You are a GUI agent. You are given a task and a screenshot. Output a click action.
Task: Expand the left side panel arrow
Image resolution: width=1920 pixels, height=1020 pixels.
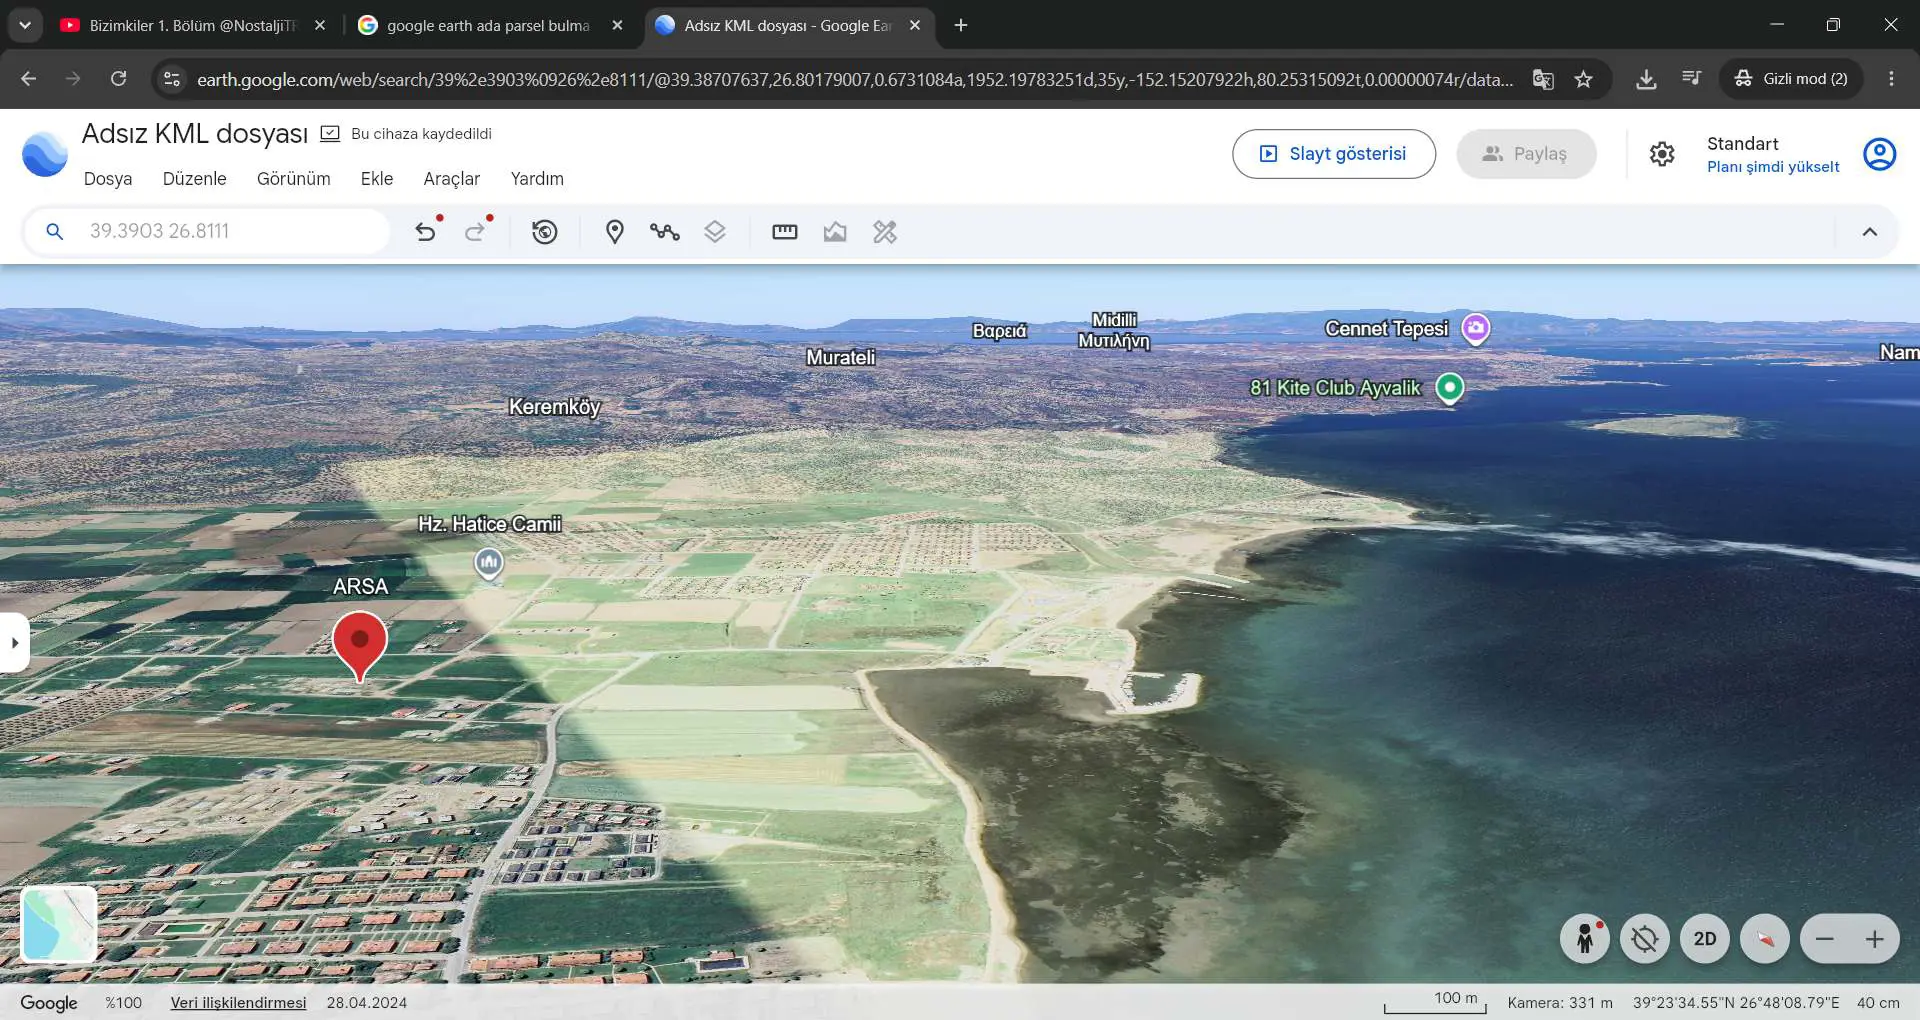14,642
